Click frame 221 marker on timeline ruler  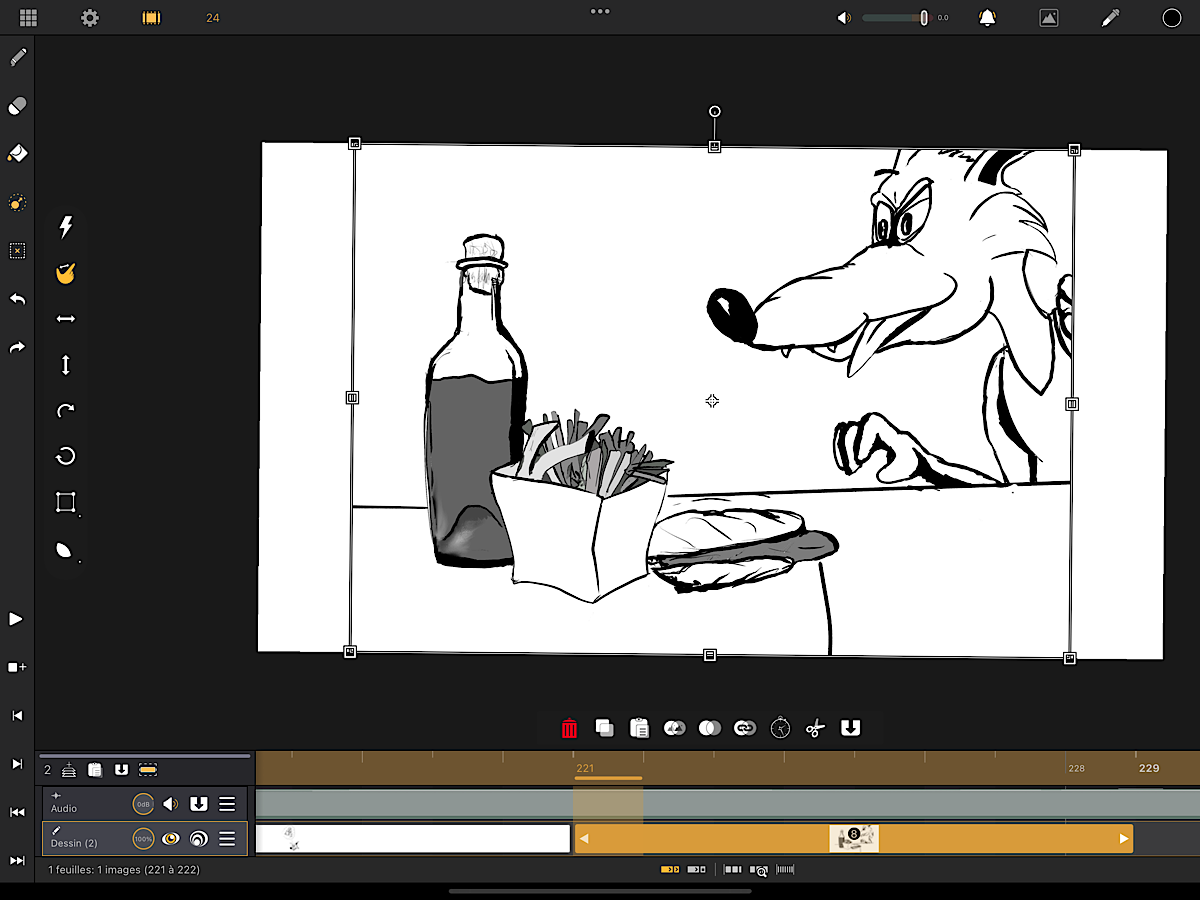(585, 768)
